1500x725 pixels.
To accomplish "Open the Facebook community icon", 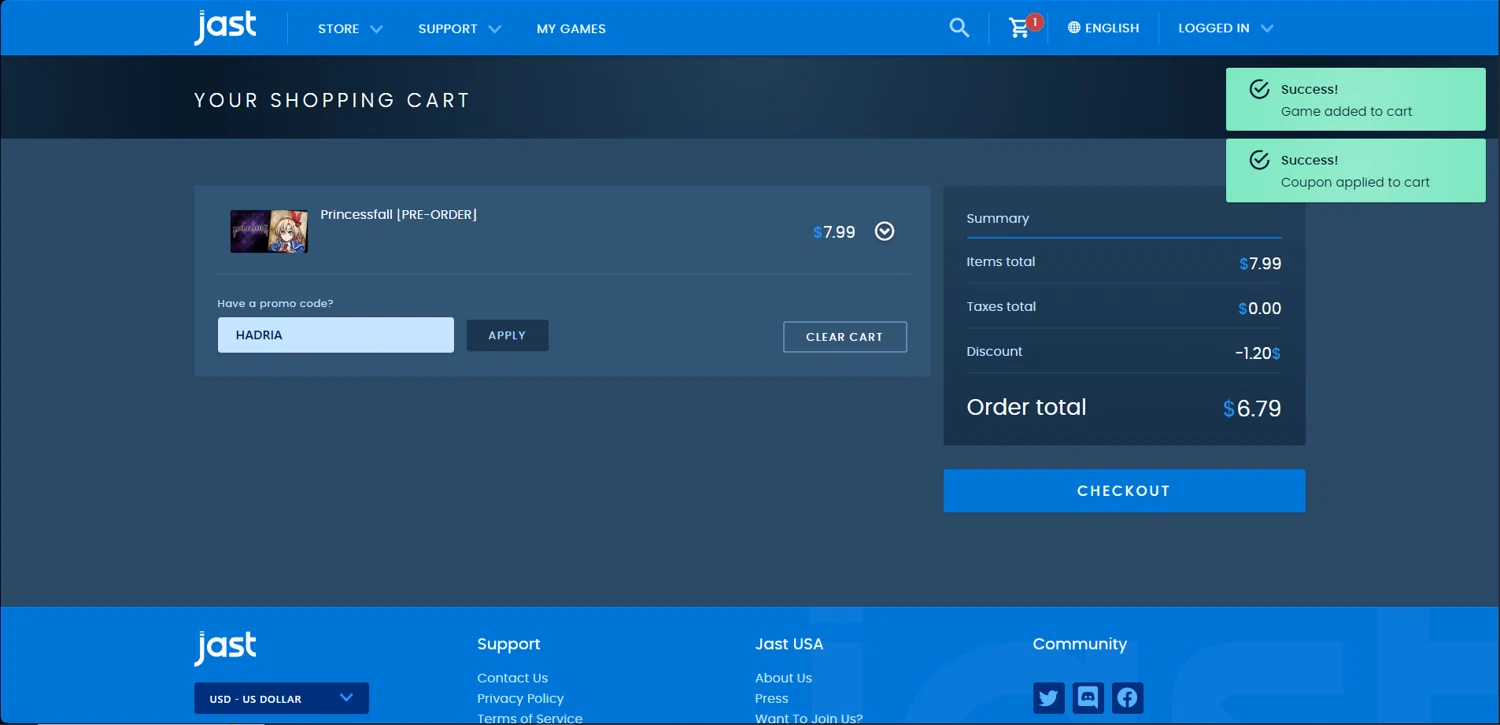I will [x=1127, y=697].
